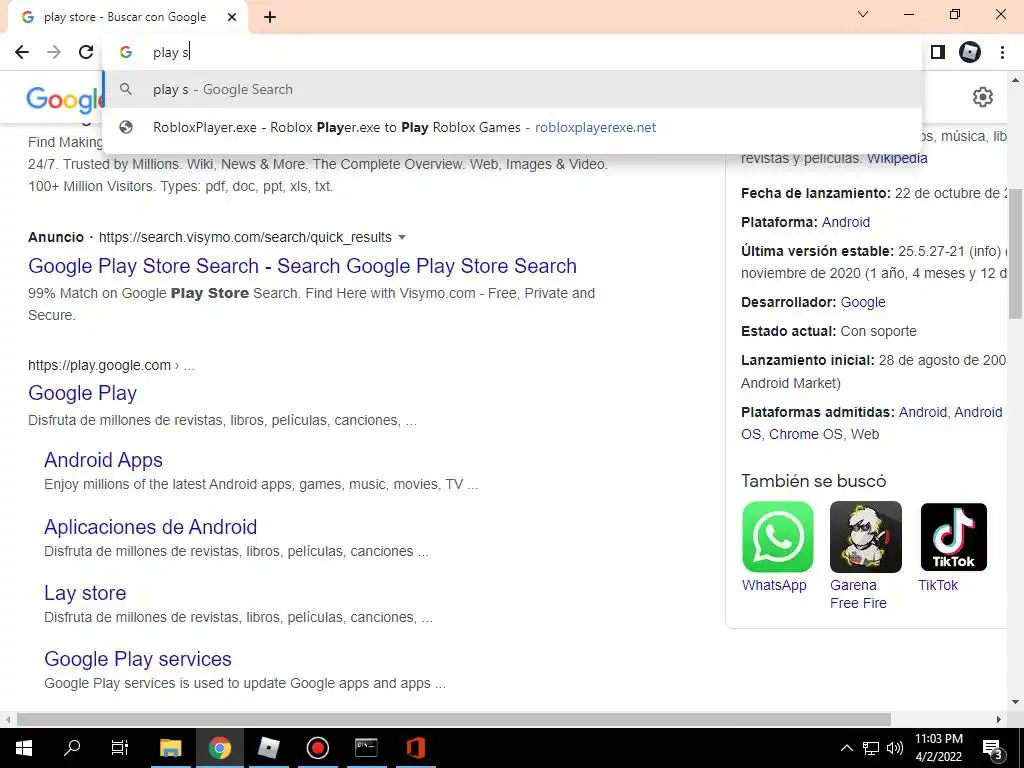Open the volume tray icon
The height and width of the screenshot is (768, 1024).
pos(895,748)
